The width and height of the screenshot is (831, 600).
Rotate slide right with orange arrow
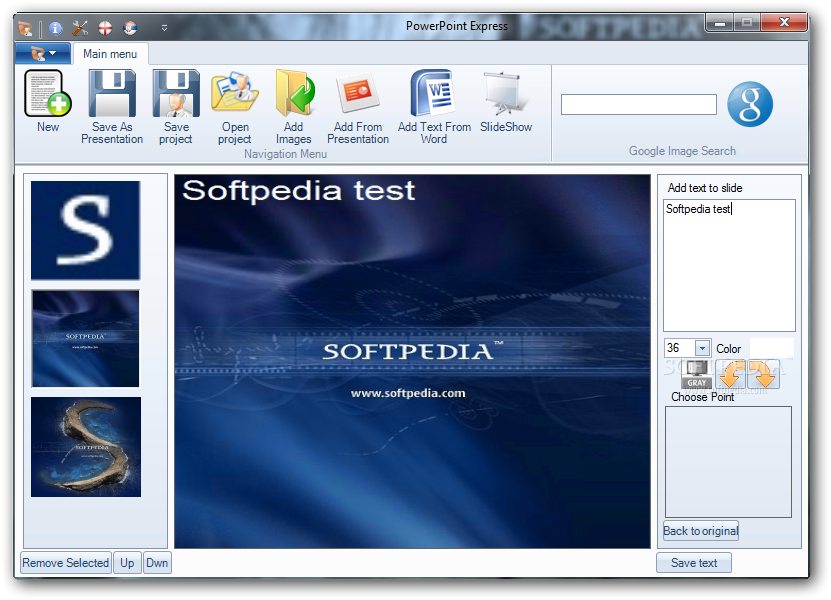[x=763, y=374]
